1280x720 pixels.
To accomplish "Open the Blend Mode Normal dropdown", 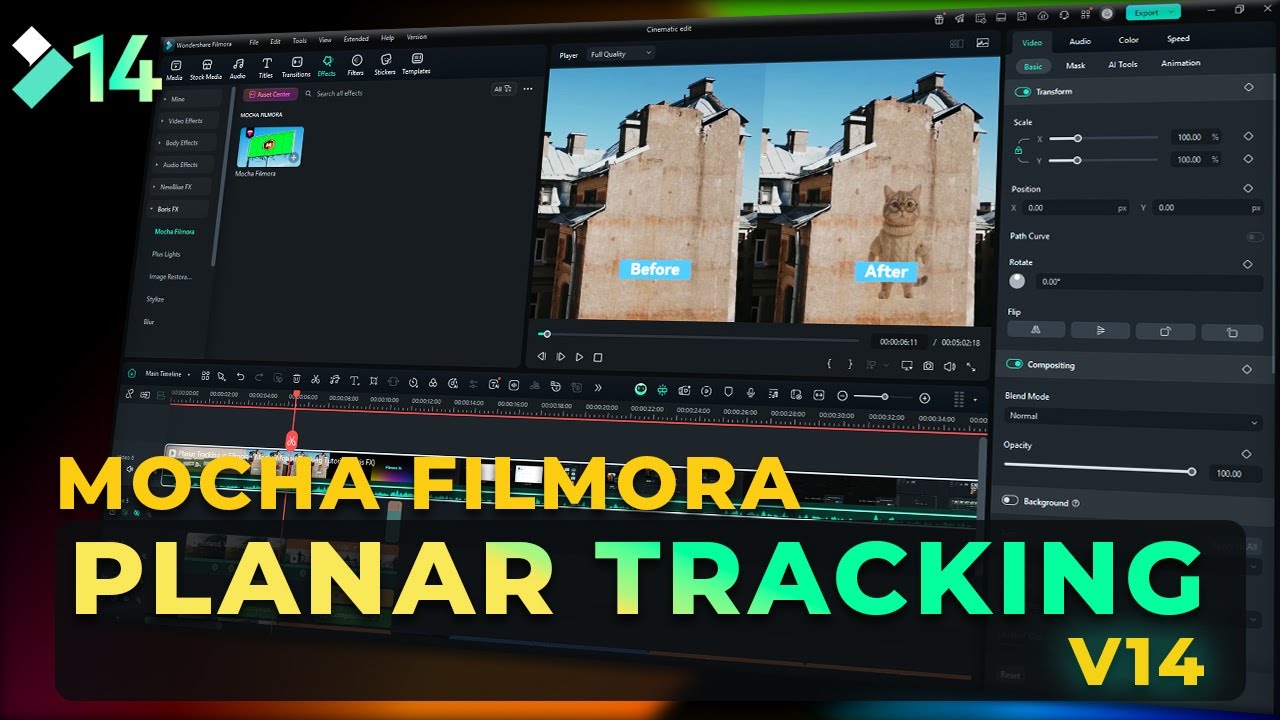I will pyautogui.click(x=1133, y=418).
